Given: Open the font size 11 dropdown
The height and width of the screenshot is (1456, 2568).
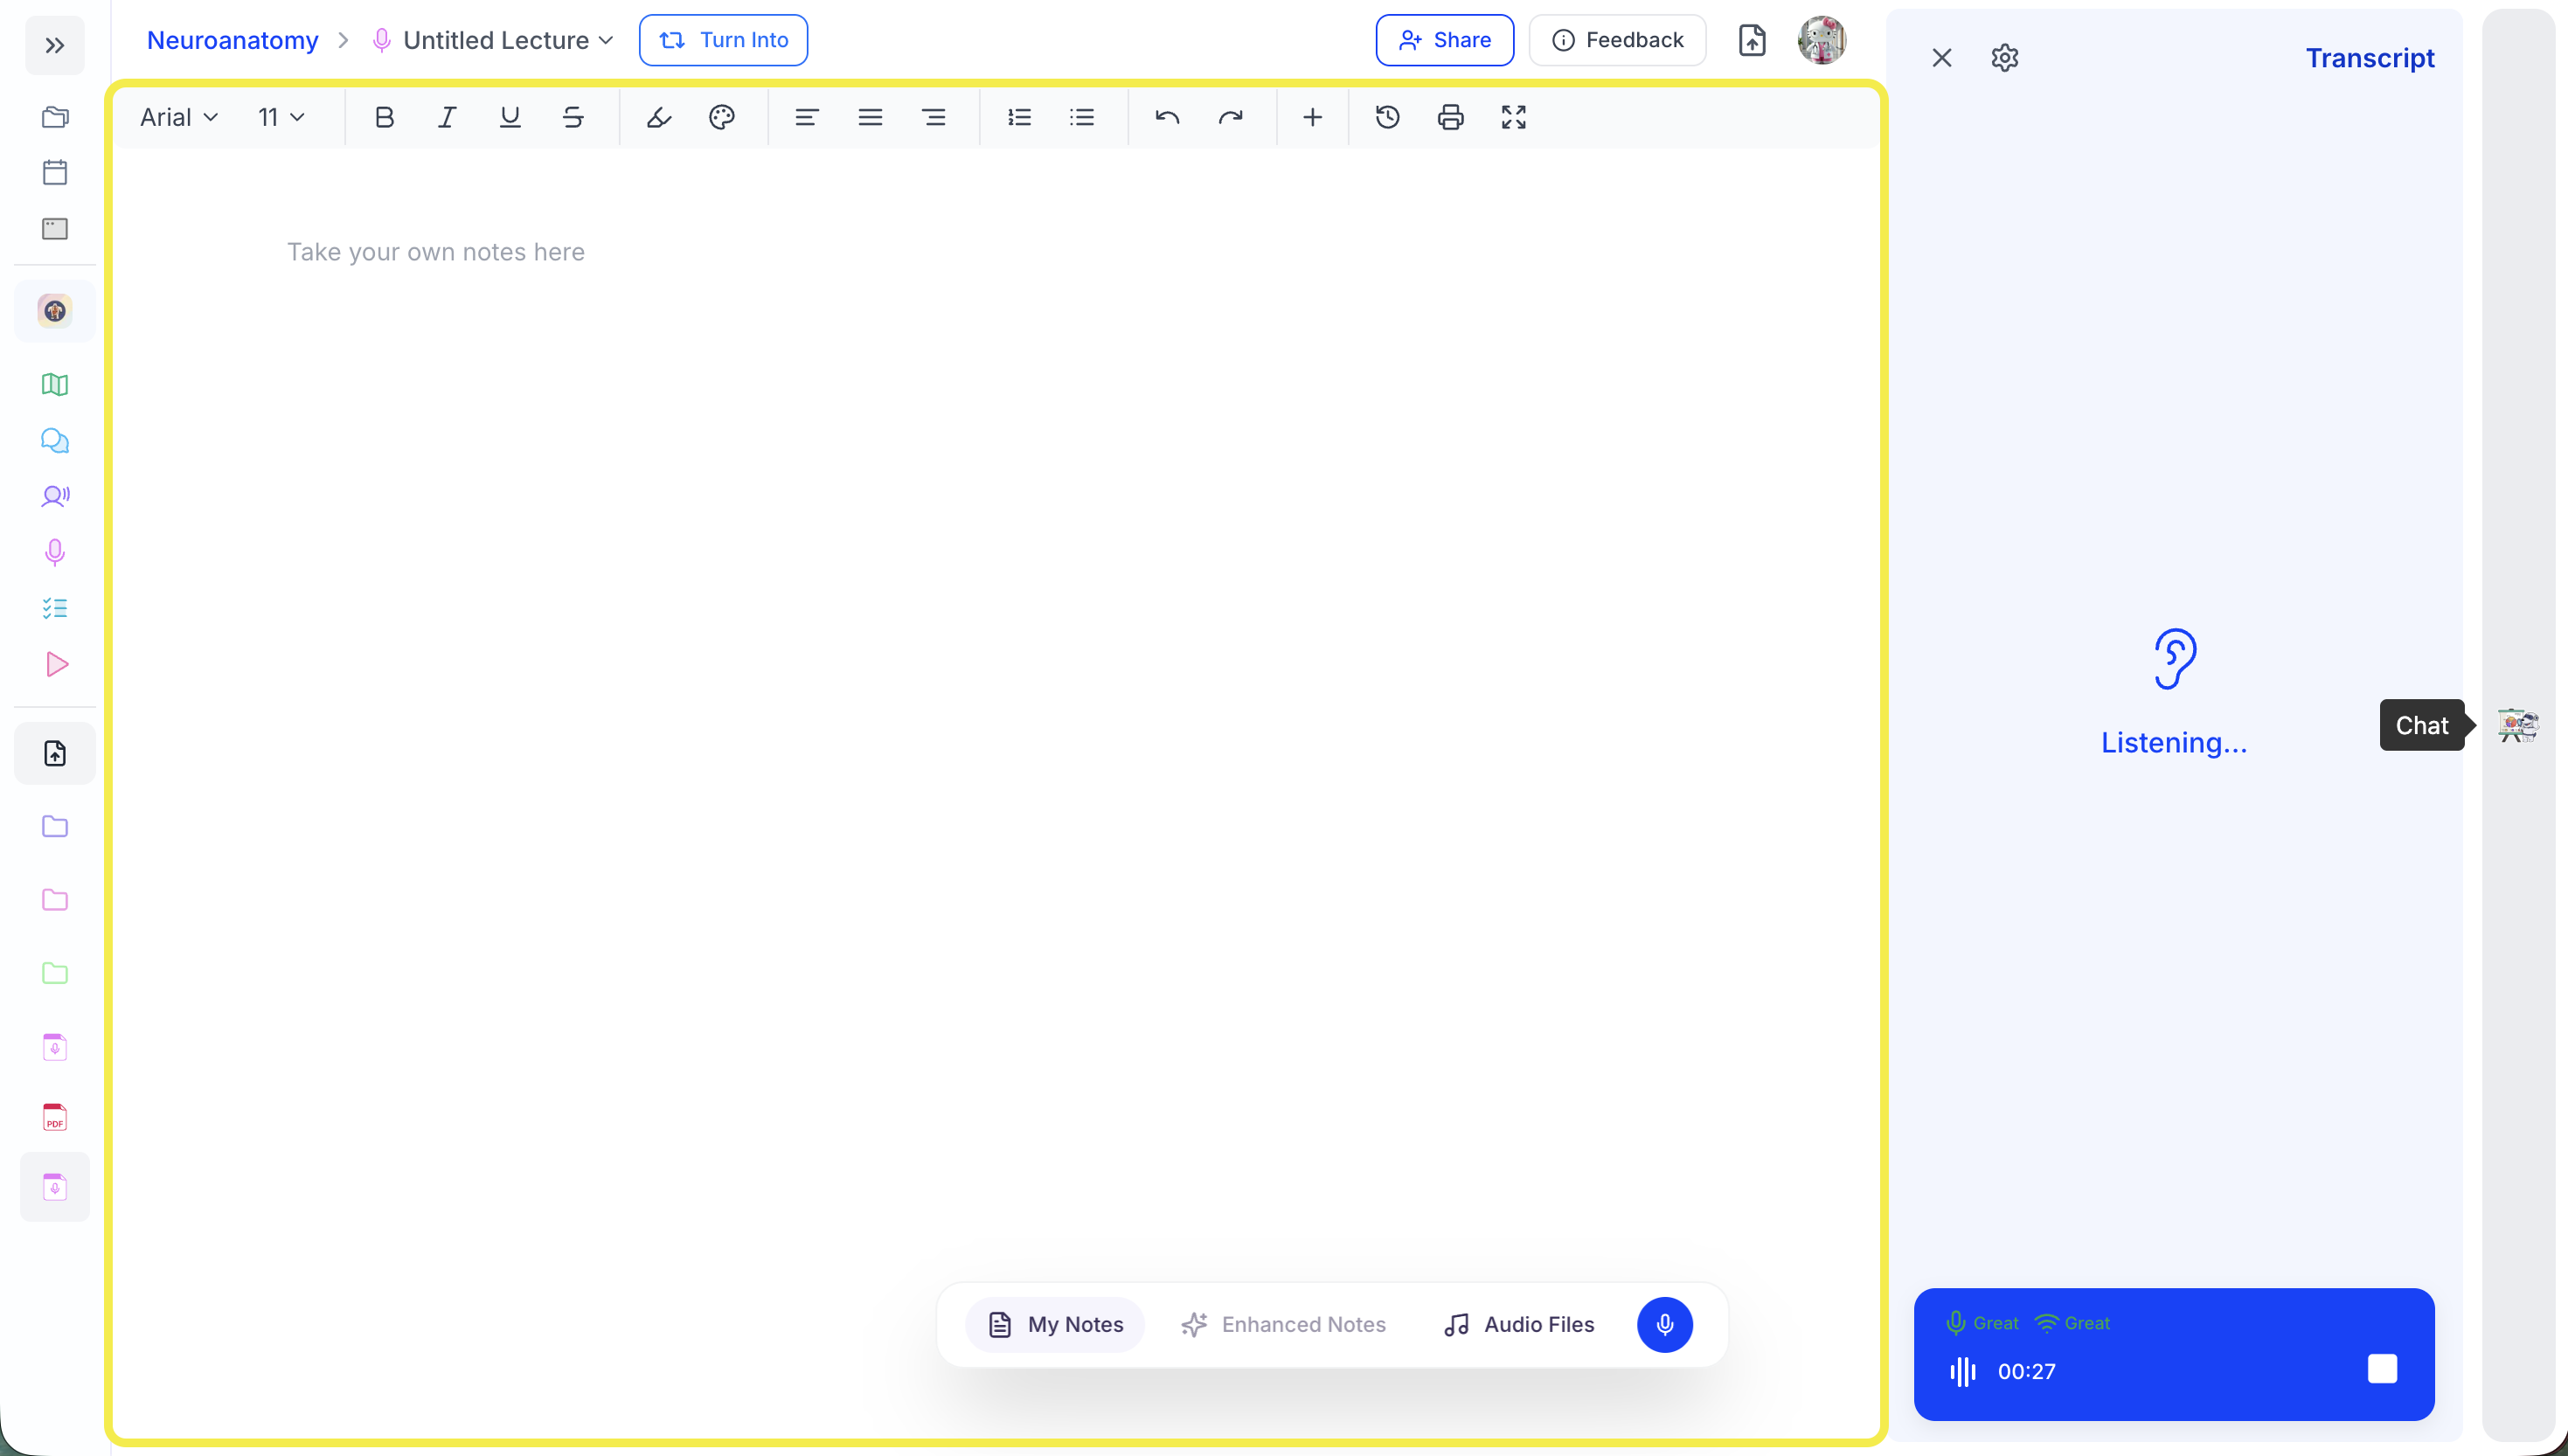Looking at the screenshot, I should [x=281, y=118].
